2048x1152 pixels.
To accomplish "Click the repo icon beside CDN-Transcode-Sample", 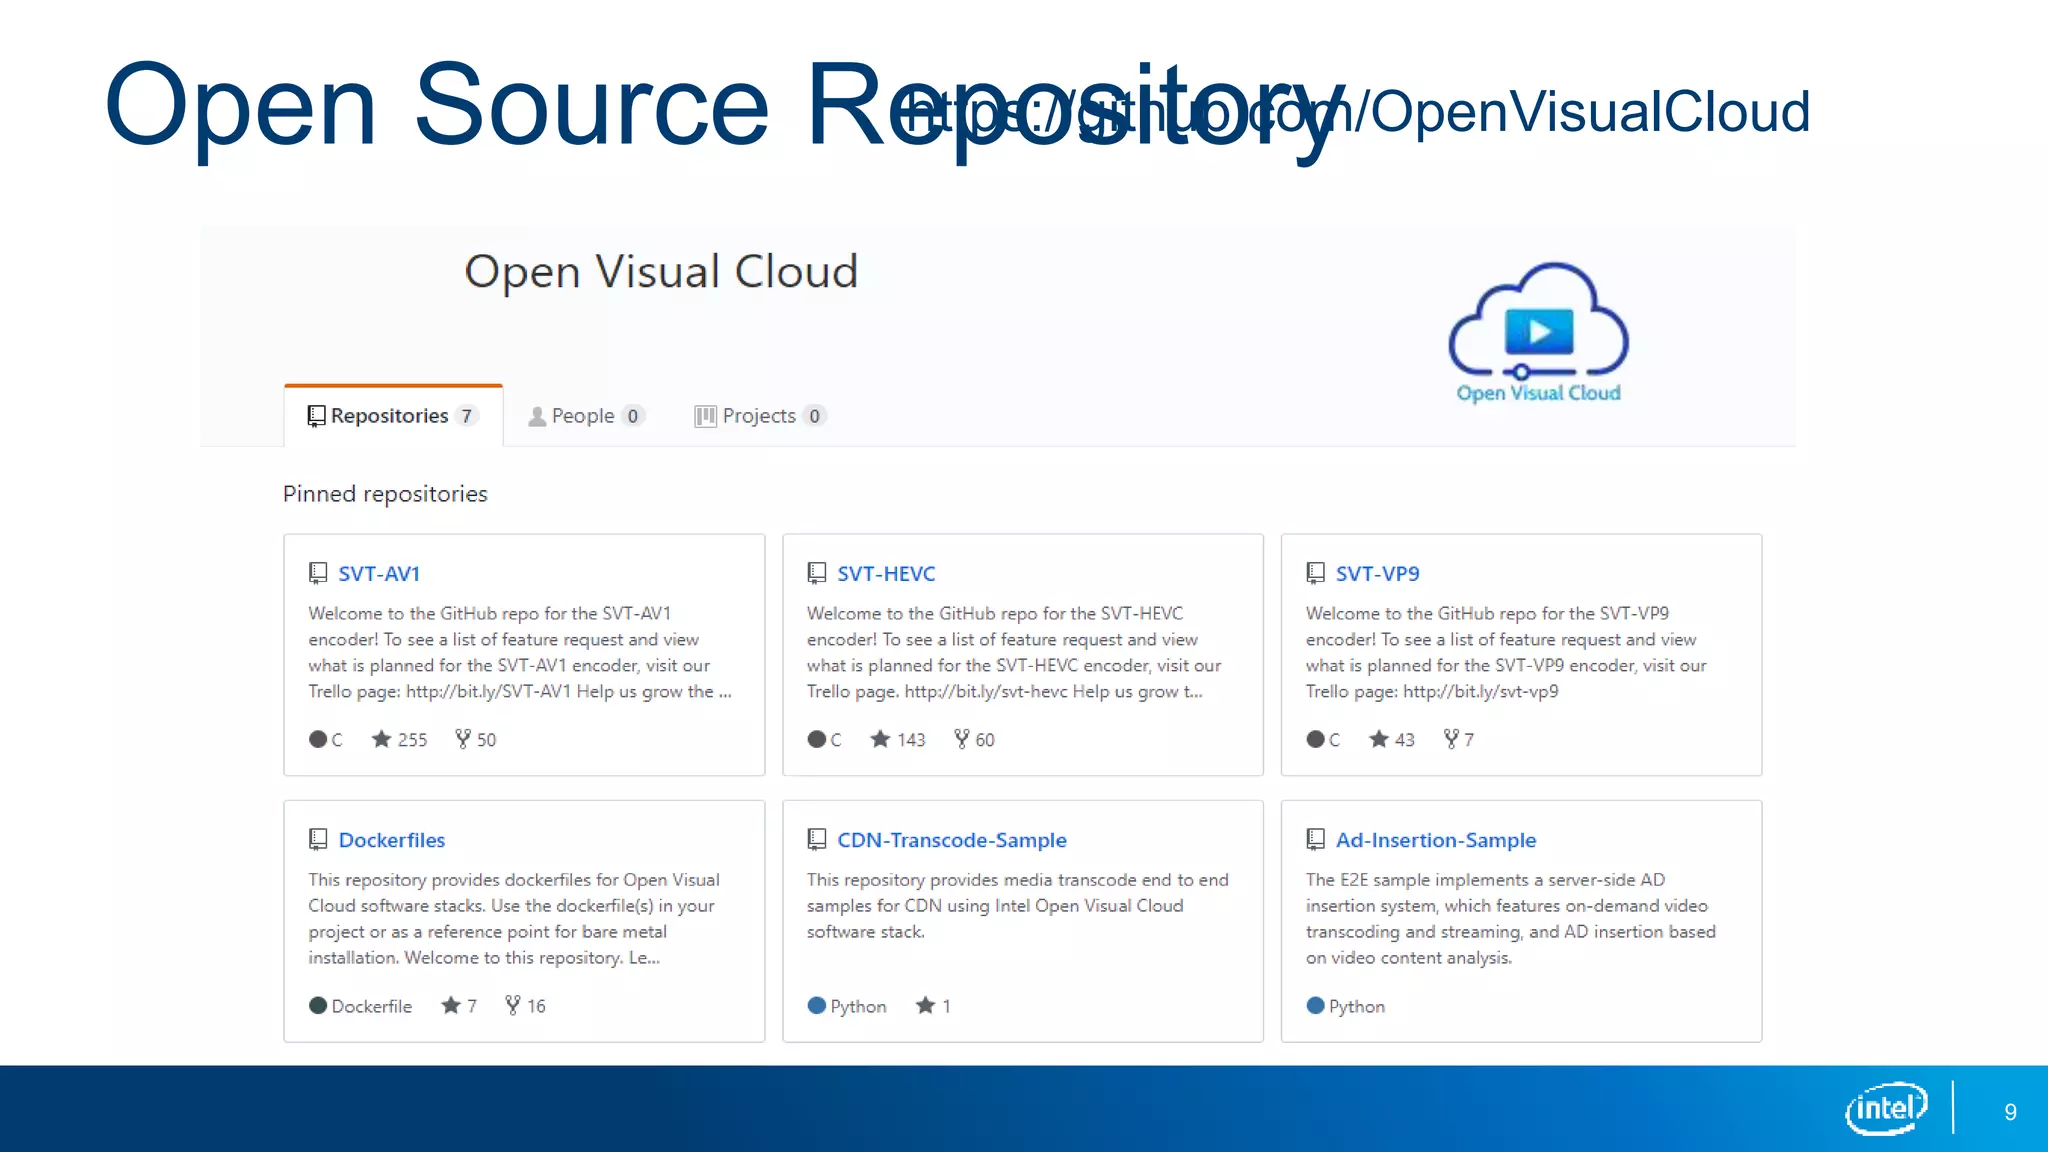I will pos(817,839).
